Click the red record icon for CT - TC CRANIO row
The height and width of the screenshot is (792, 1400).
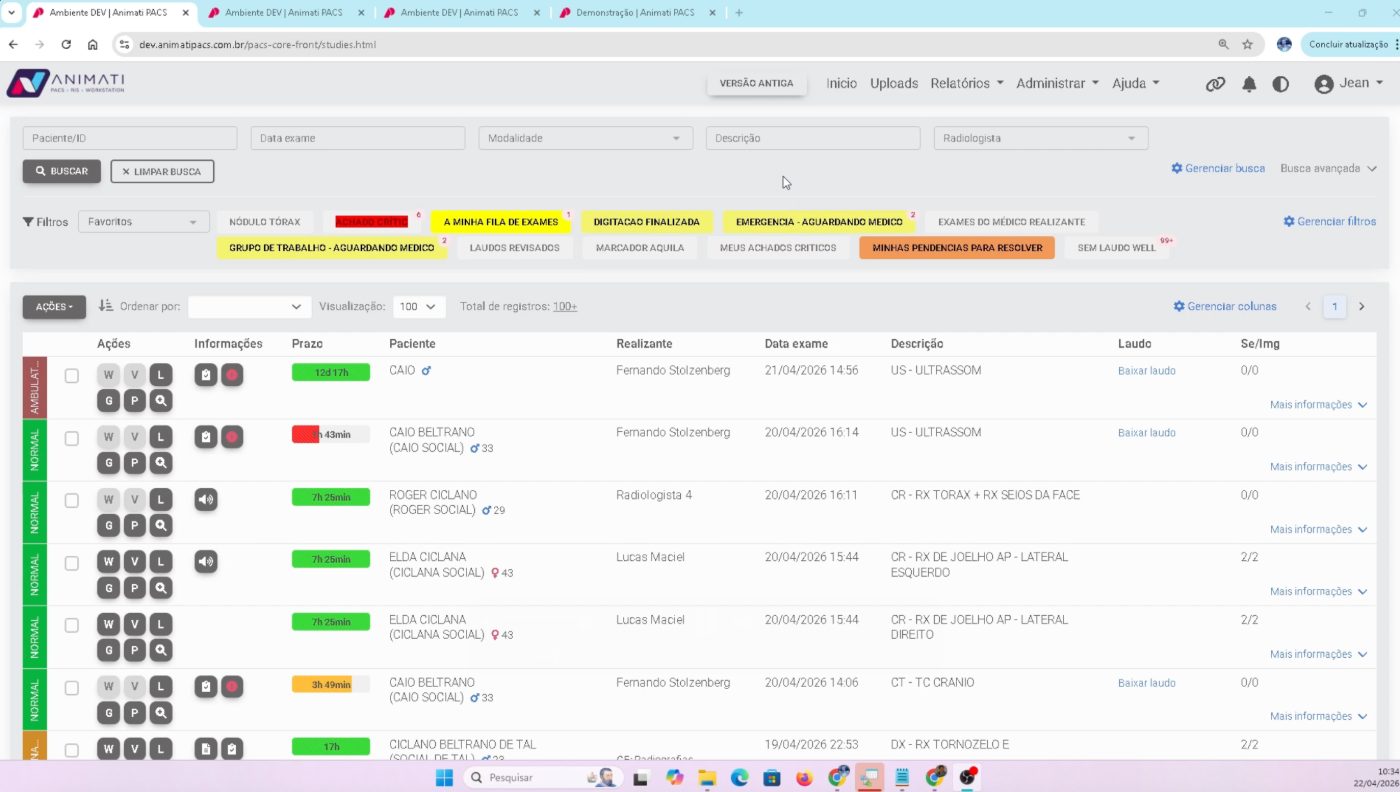232,687
